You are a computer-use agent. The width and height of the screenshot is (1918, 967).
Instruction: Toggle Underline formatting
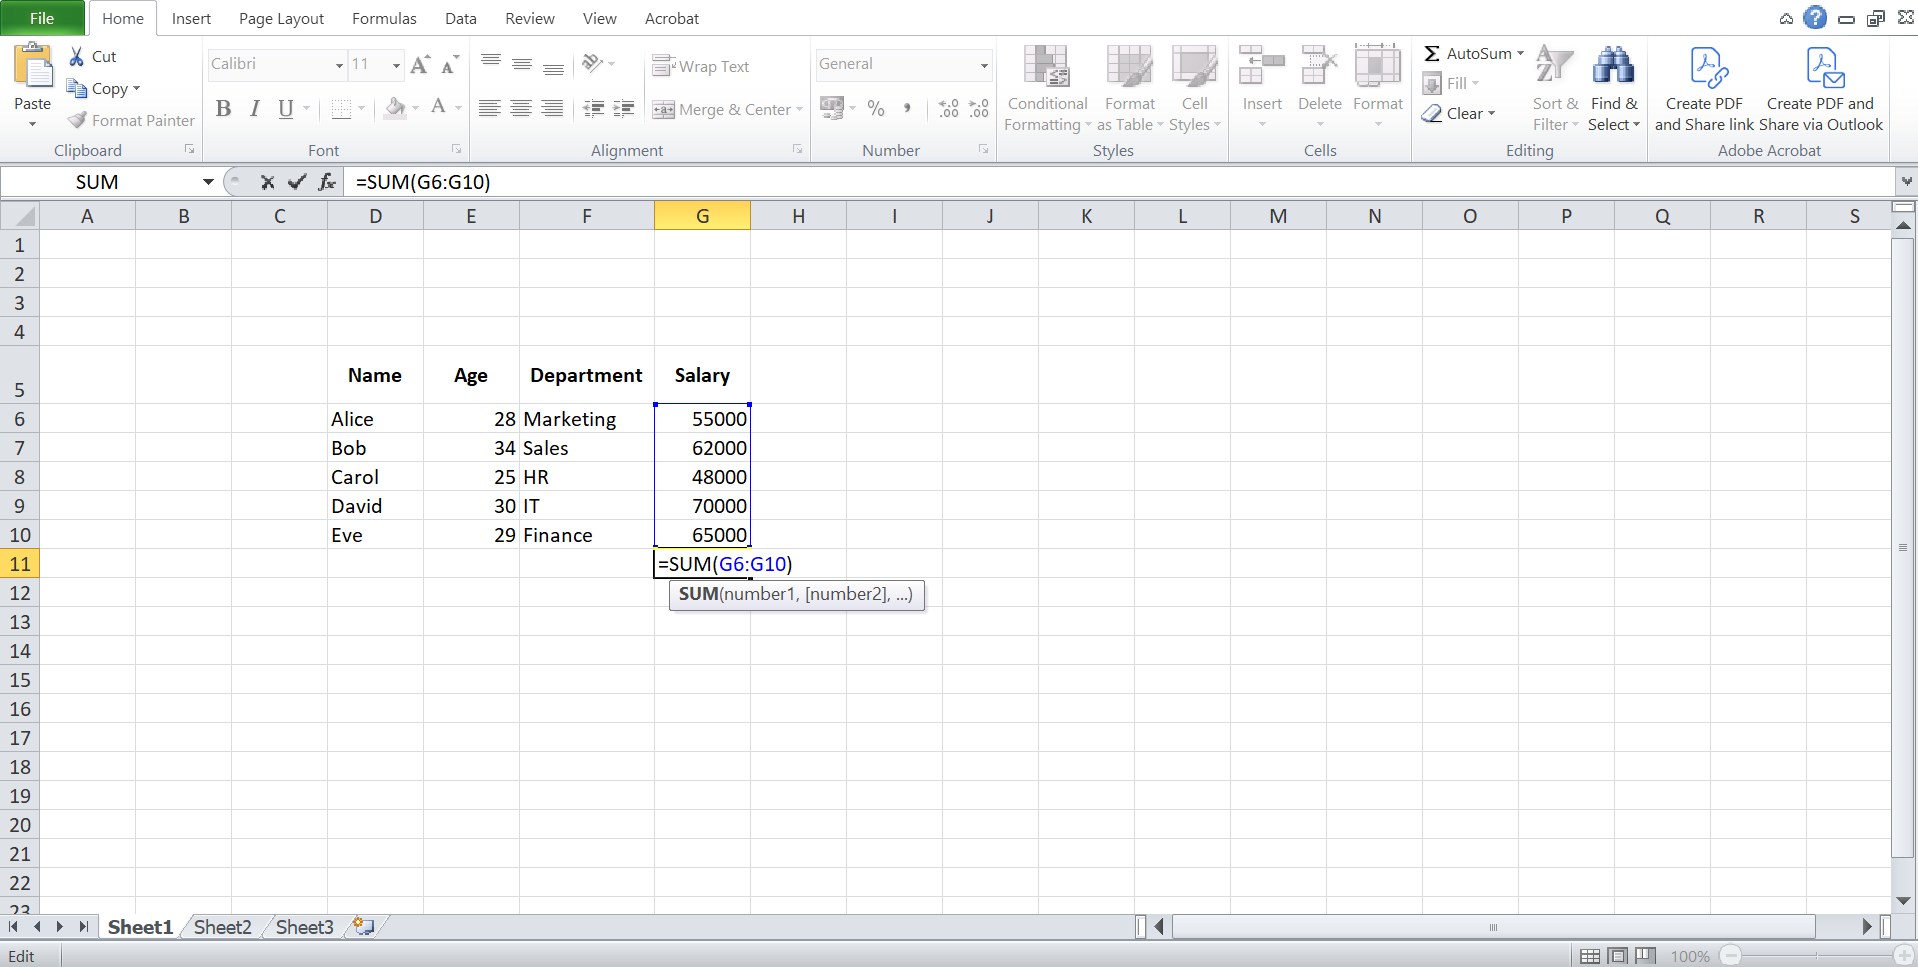click(286, 108)
